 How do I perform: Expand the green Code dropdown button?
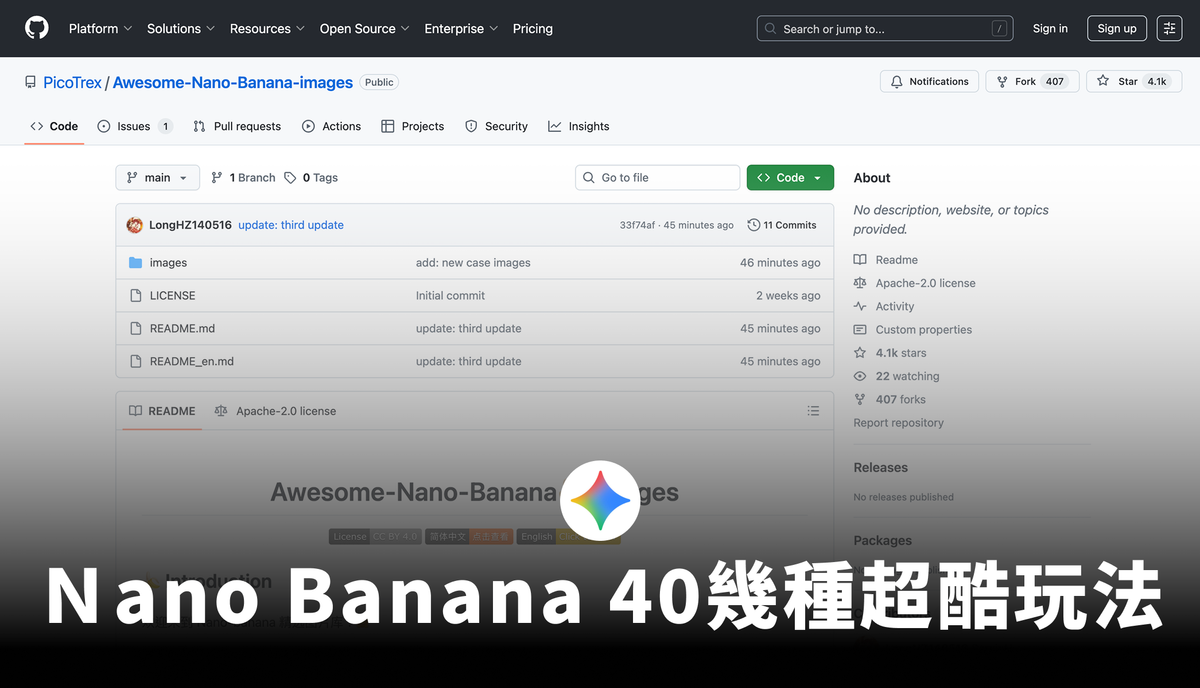[790, 178]
